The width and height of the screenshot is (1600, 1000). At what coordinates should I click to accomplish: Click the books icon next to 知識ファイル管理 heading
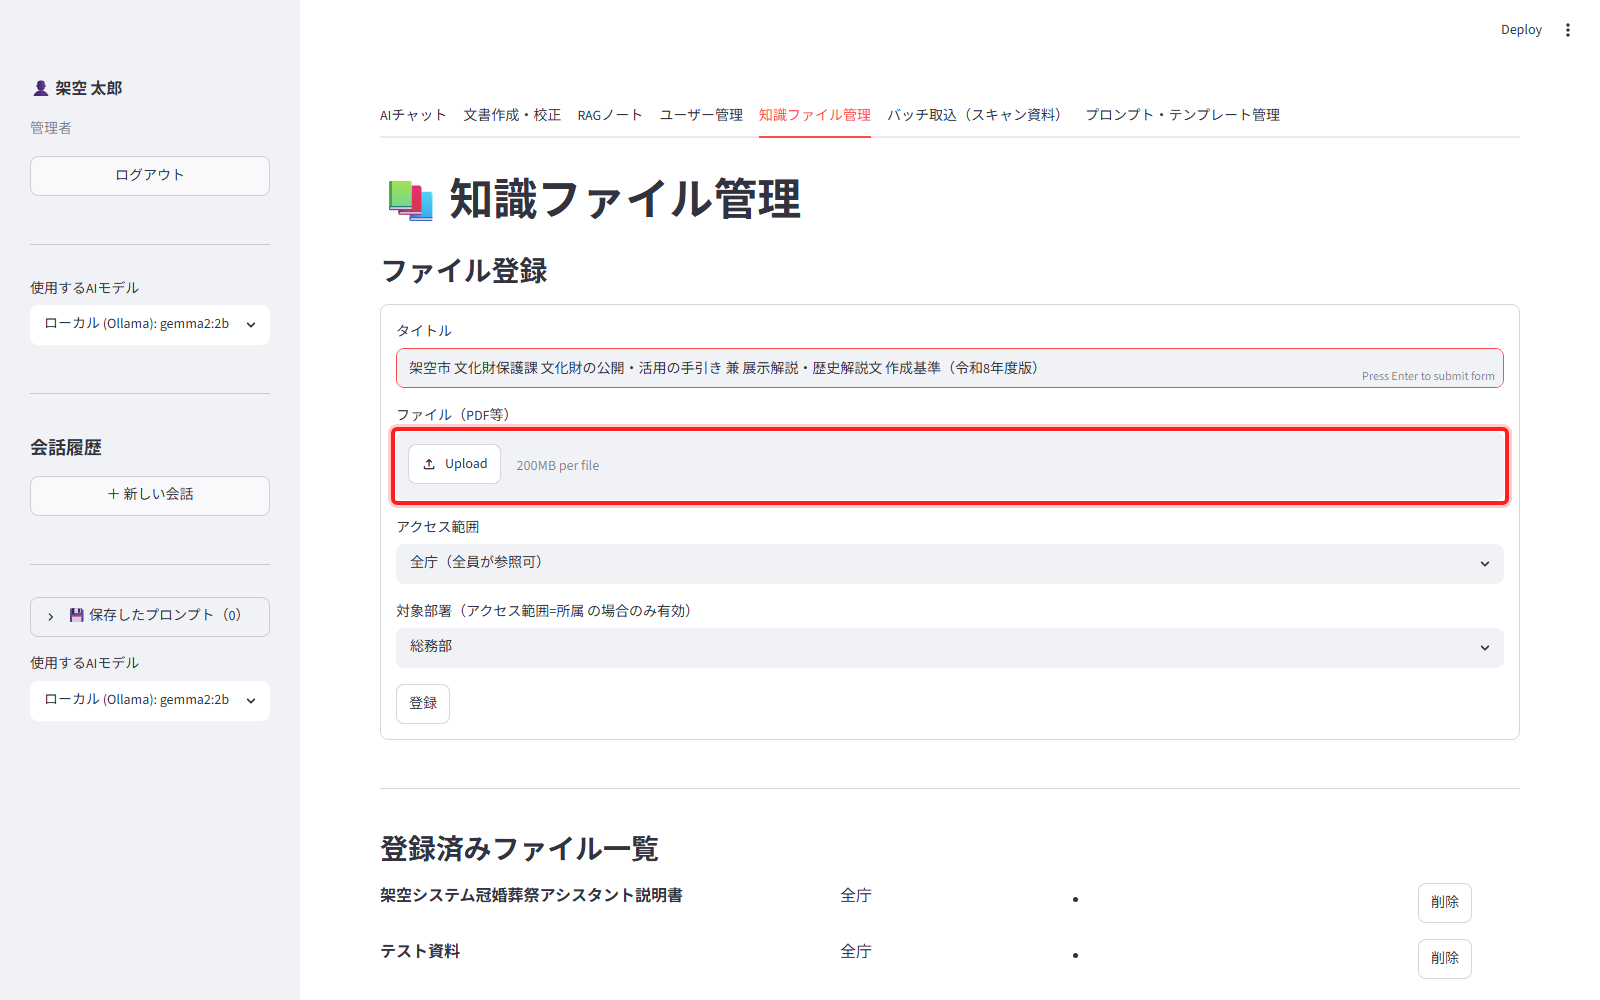(410, 200)
